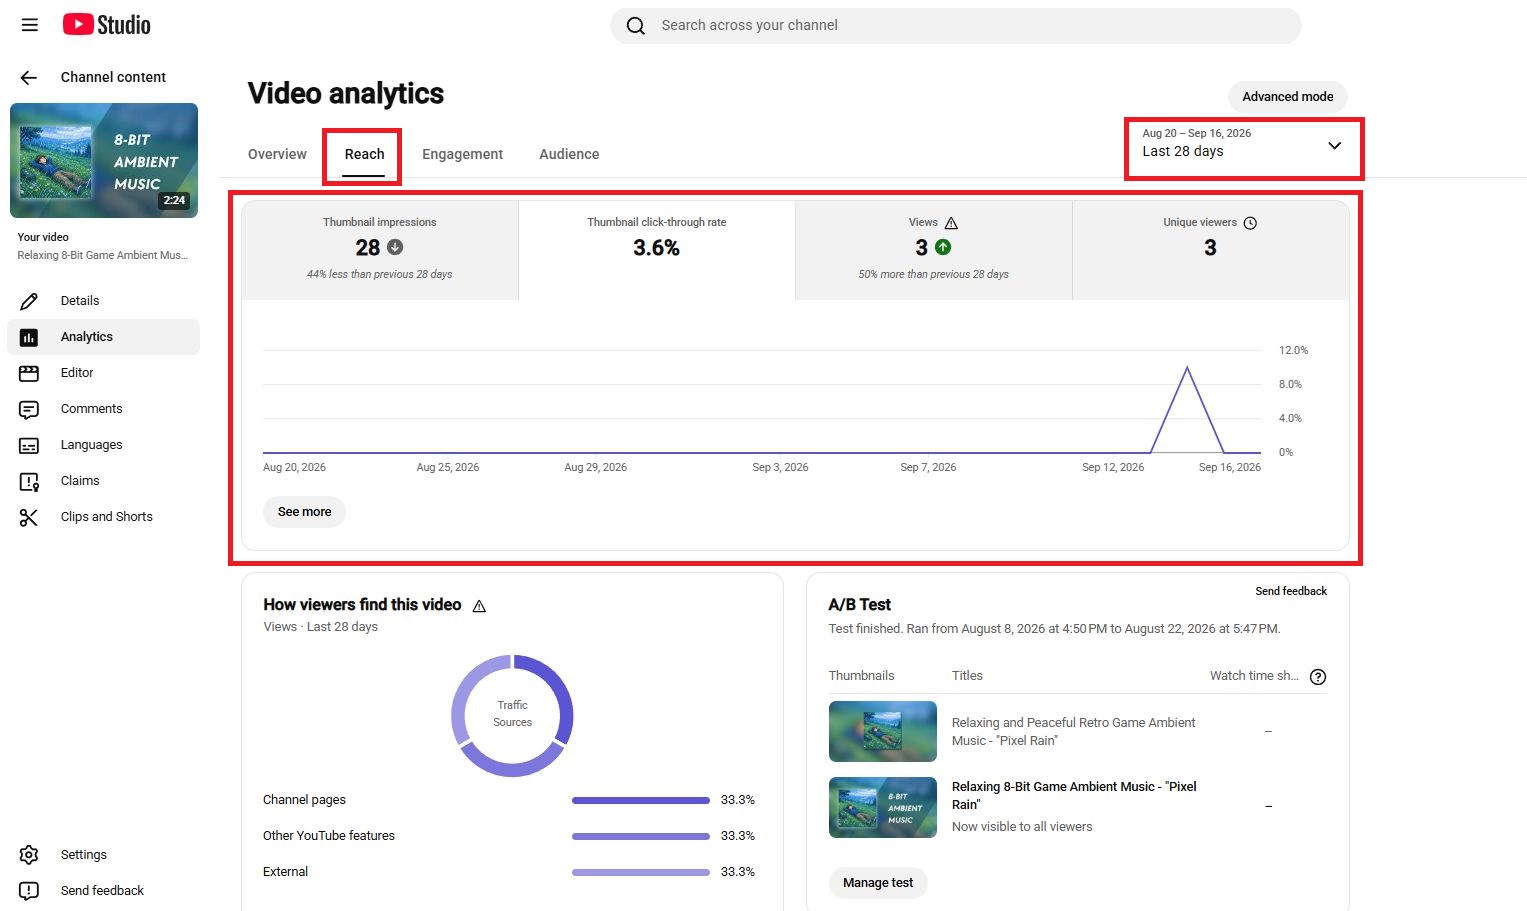
Task: Expand the Last 28 days date dropdown
Action: click(x=1243, y=149)
